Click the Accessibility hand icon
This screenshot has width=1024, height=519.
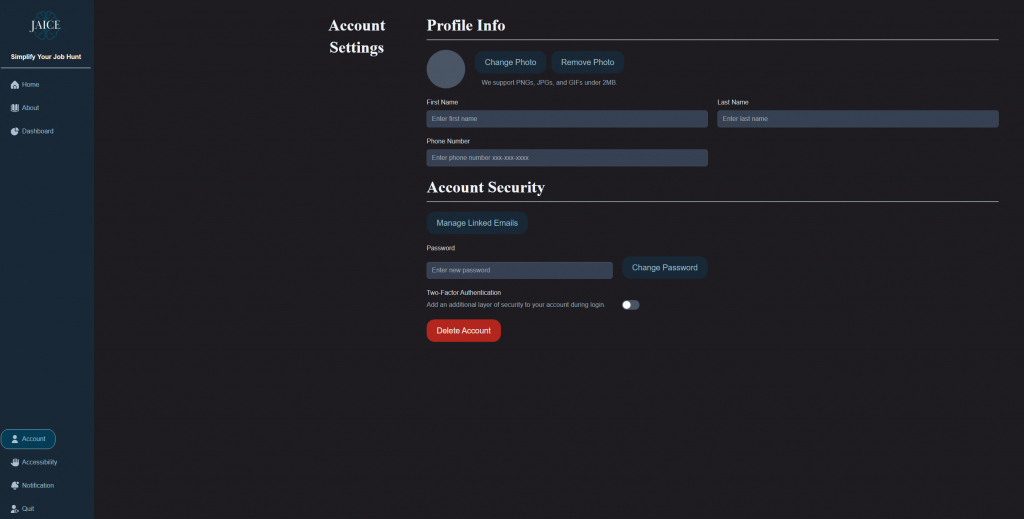pos(15,462)
